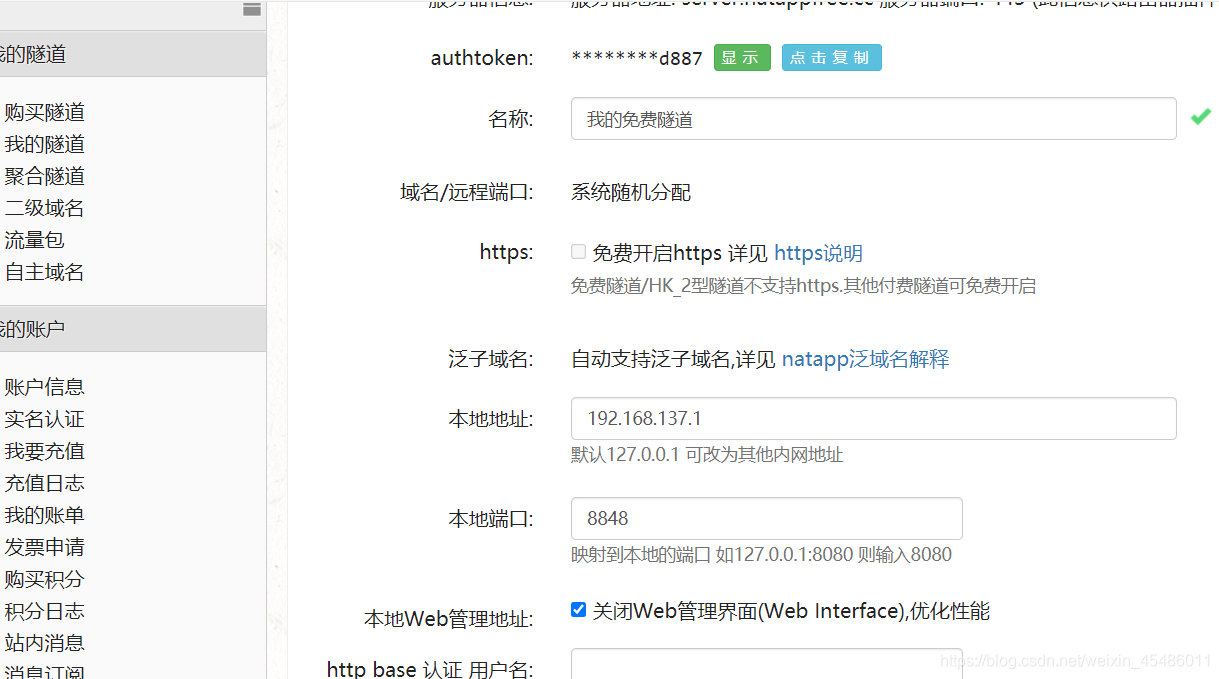The image size is (1219, 679).
Task: Open the https说明 link
Action: pyautogui.click(x=818, y=254)
